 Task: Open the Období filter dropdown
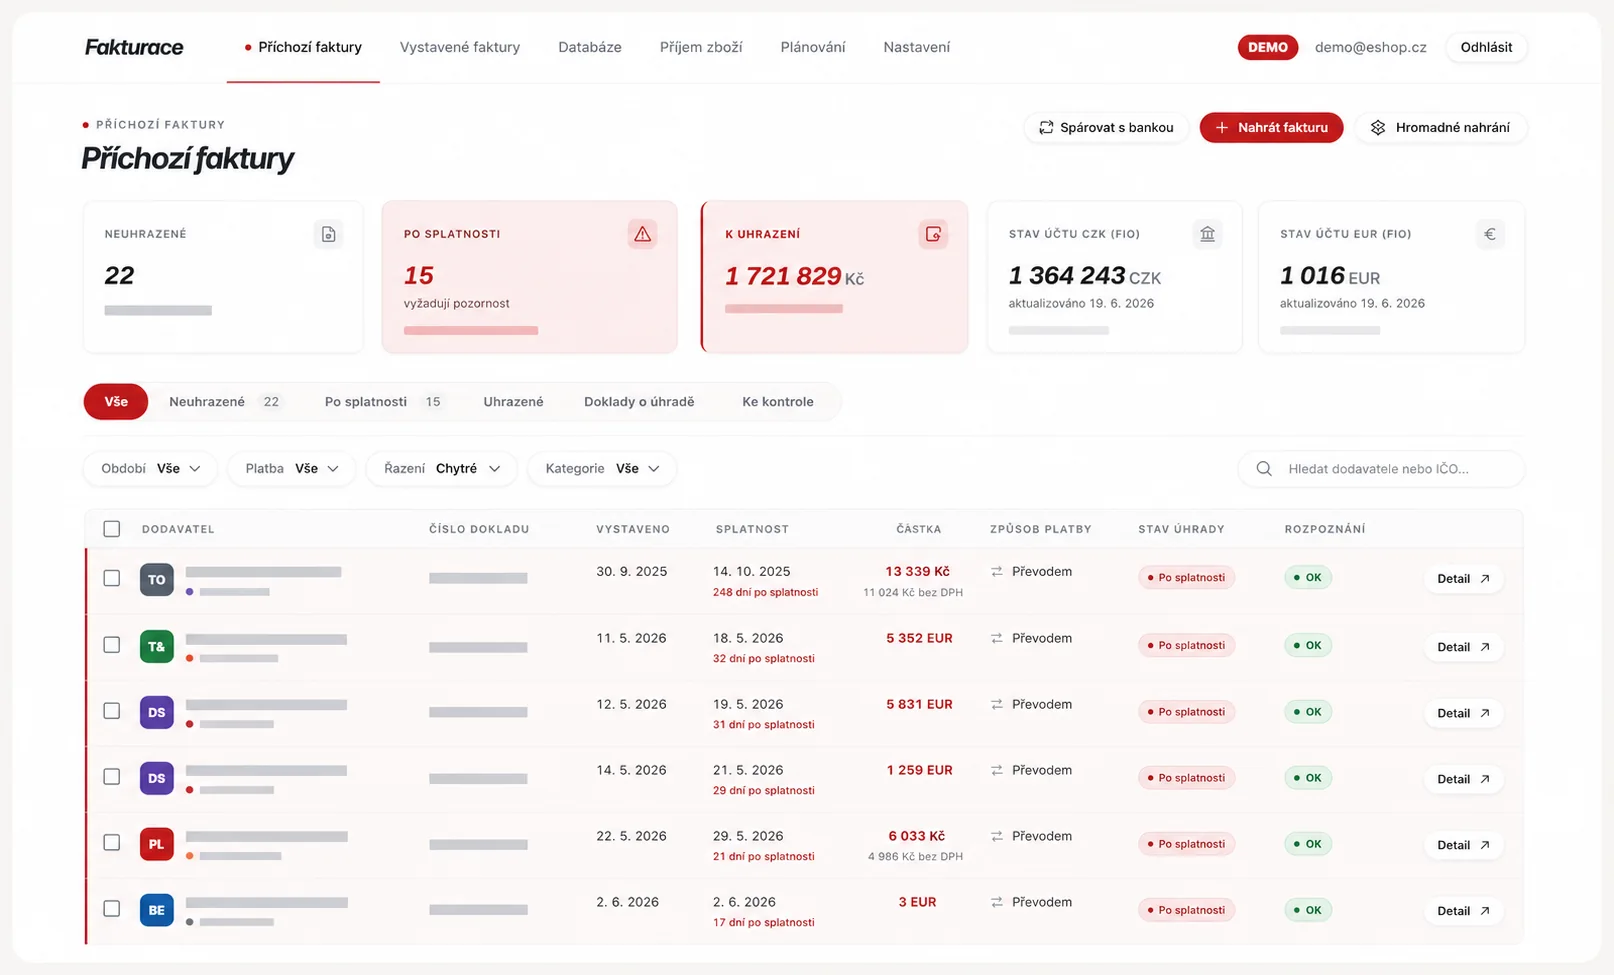click(150, 468)
